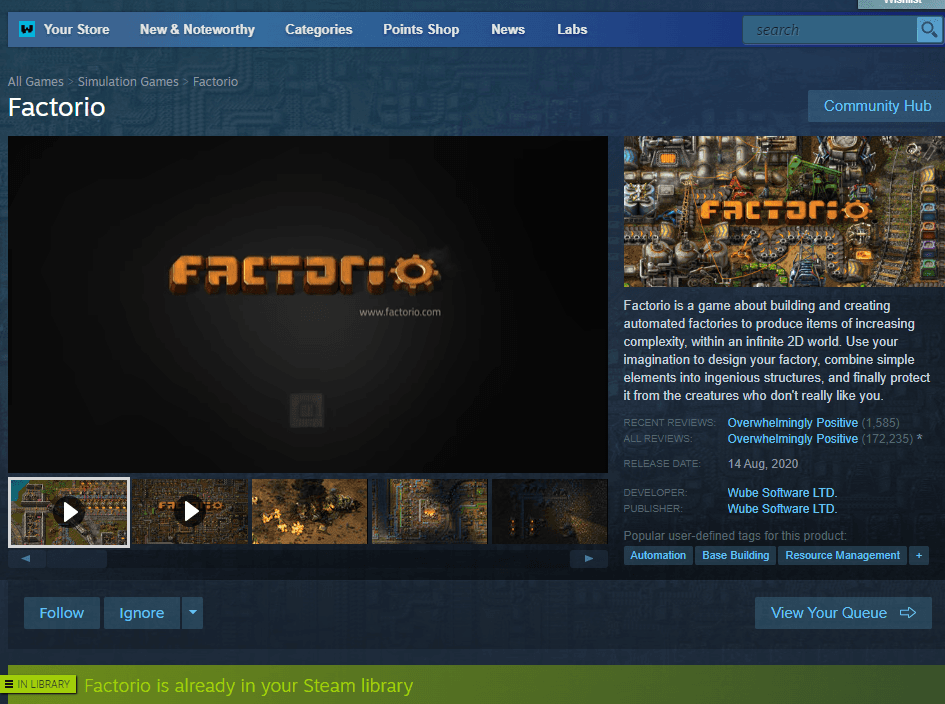The image size is (945, 704).
Task: Go to the Points Shop
Action: point(421,30)
